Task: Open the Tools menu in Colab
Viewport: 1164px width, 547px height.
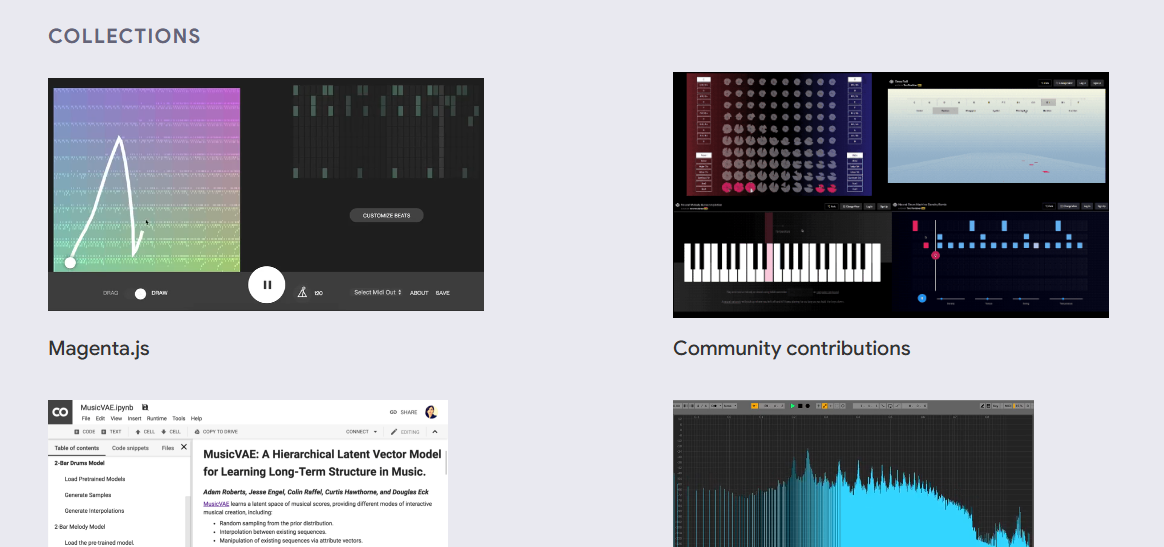Action: click(x=179, y=419)
